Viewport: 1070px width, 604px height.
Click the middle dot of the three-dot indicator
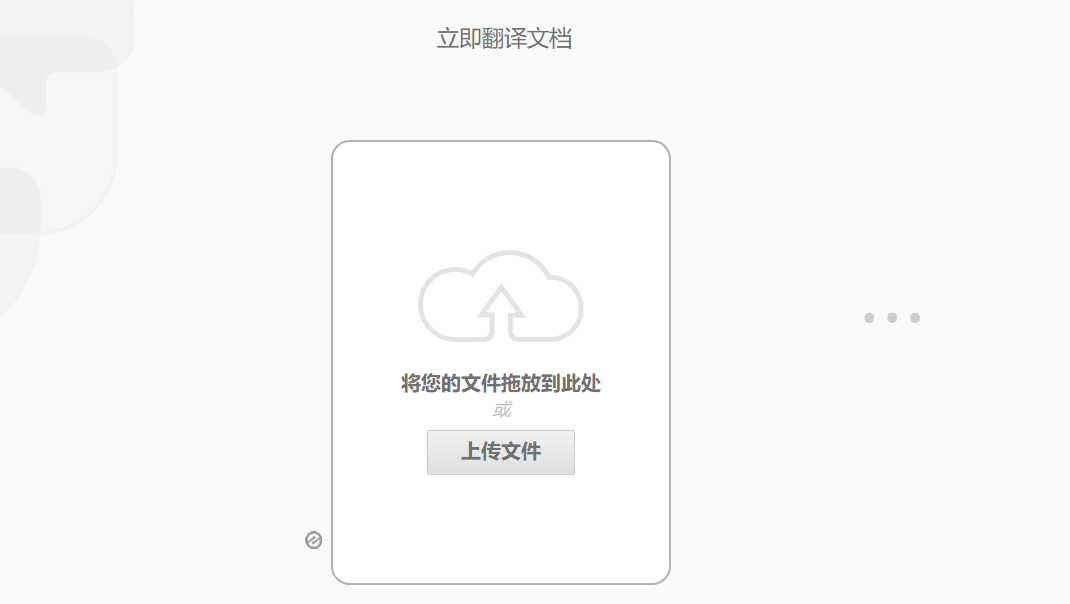(x=892, y=317)
